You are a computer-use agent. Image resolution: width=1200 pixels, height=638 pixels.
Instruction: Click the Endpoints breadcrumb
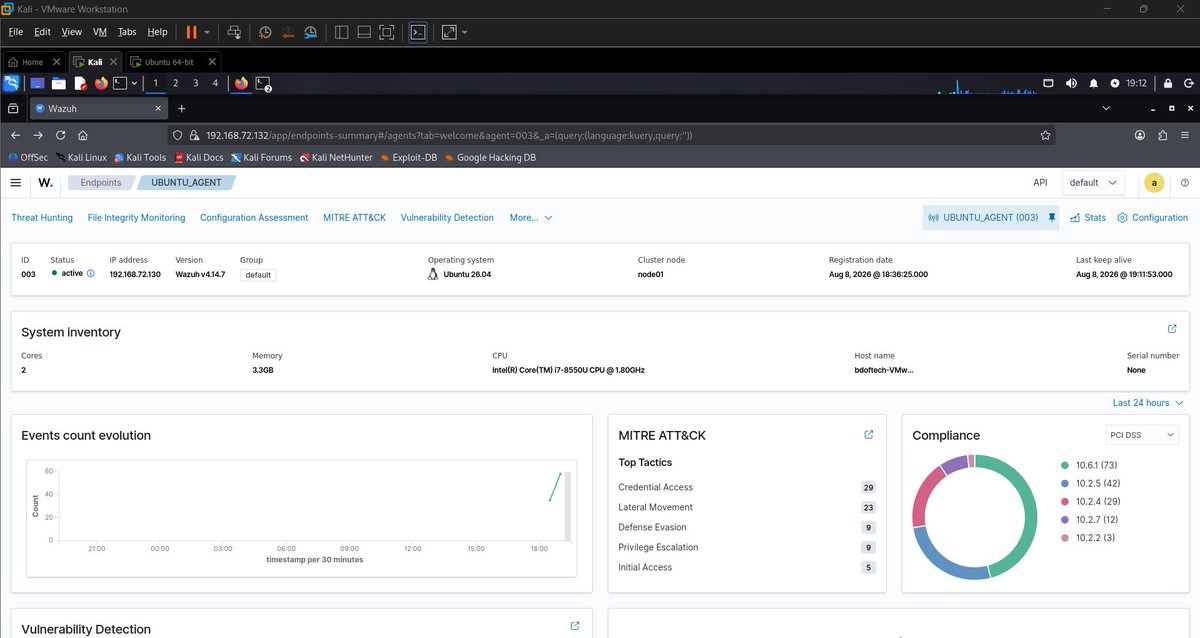pyautogui.click(x=101, y=183)
